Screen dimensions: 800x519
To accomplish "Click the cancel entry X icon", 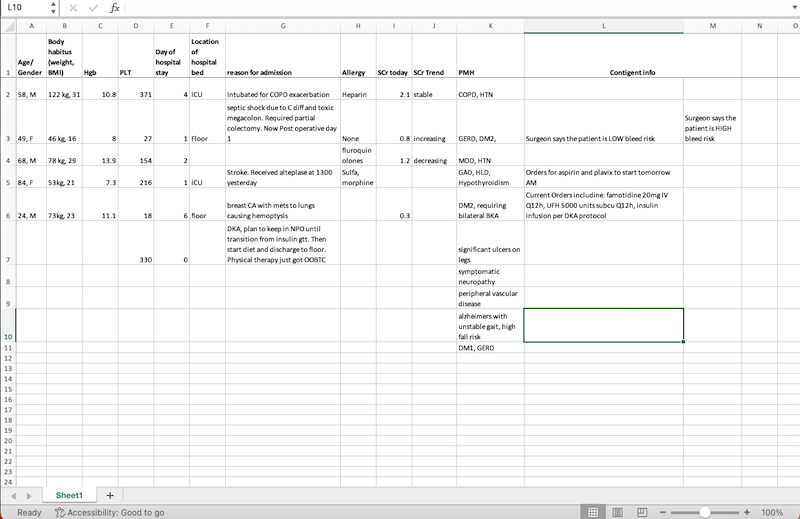I will [73, 8].
